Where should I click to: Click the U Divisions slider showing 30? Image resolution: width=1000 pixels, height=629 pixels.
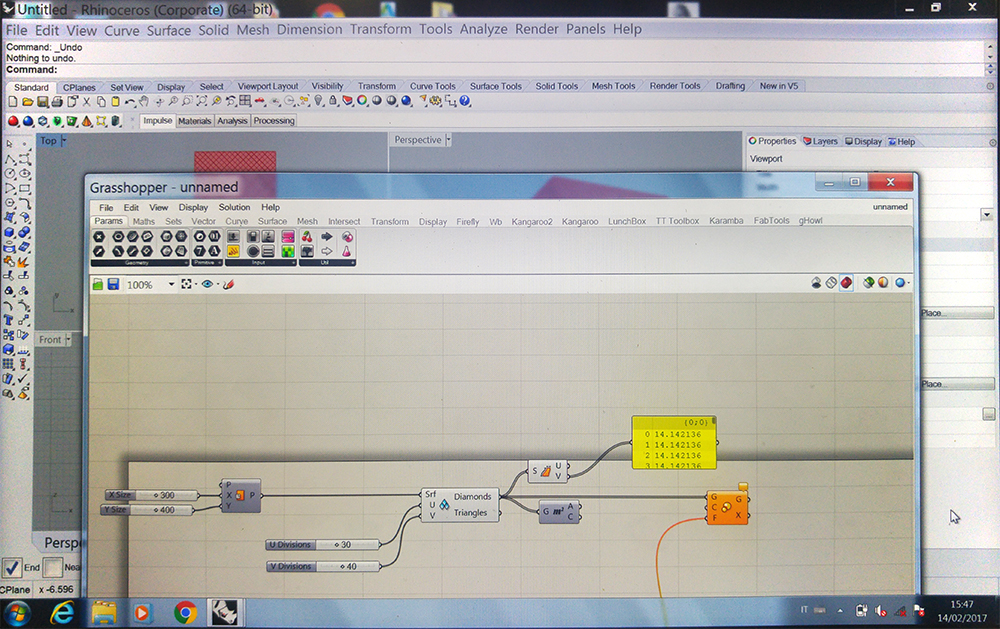coord(323,545)
